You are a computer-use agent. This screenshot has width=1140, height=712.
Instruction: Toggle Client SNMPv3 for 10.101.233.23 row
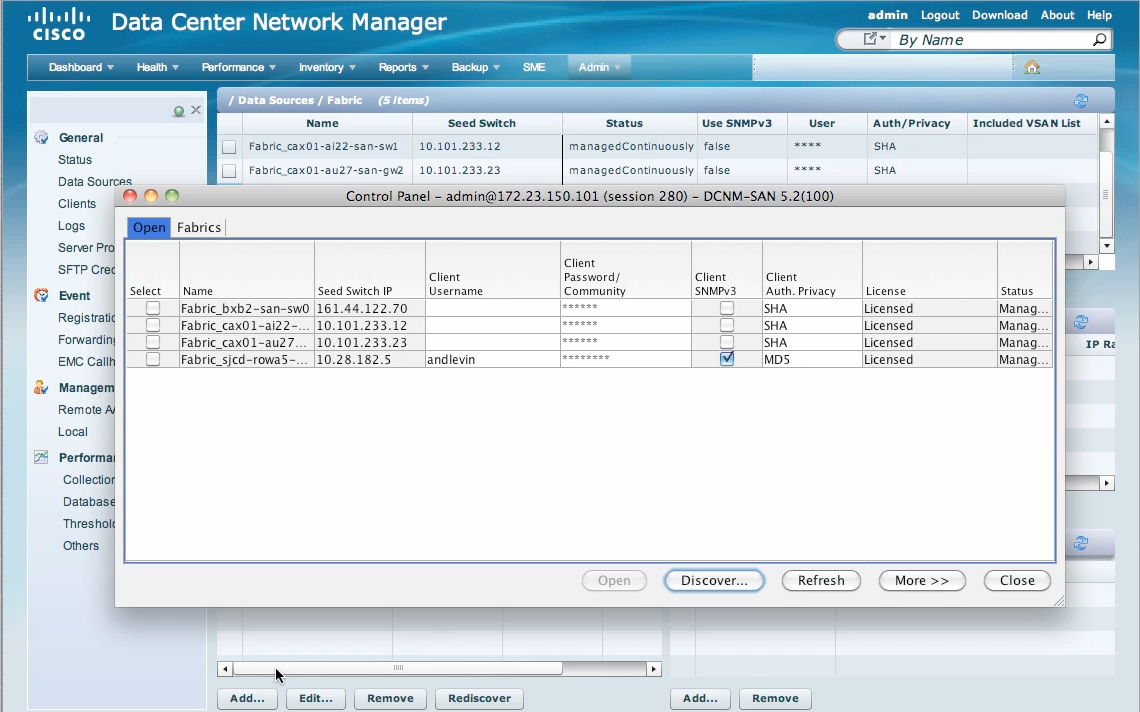[x=726, y=342]
